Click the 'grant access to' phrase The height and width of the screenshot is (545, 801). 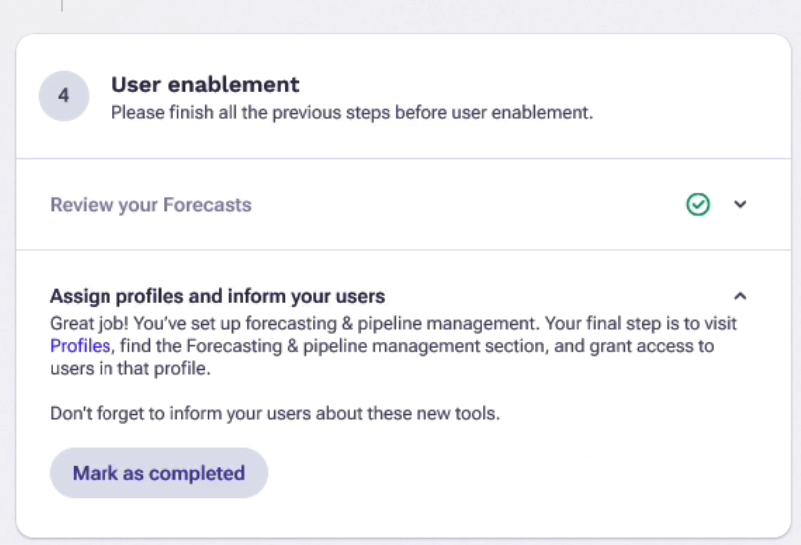(658, 346)
